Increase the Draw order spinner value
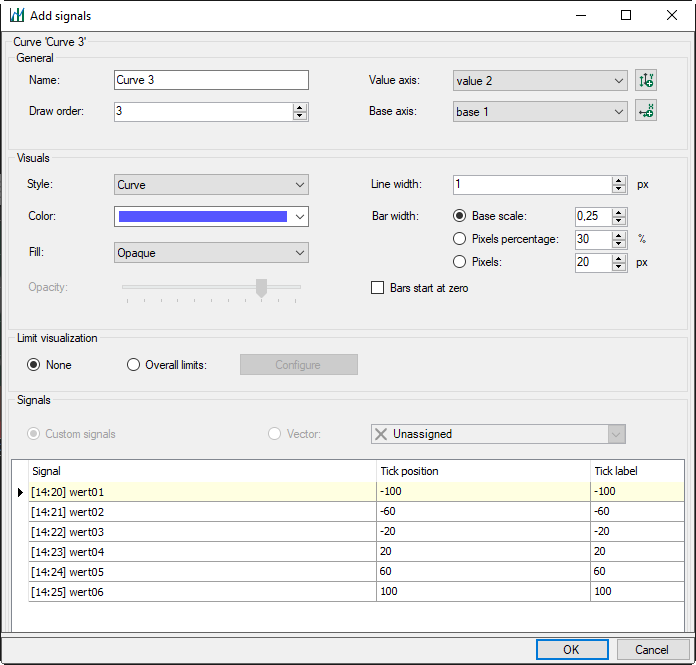This screenshot has height=665, width=696. point(300,107)
